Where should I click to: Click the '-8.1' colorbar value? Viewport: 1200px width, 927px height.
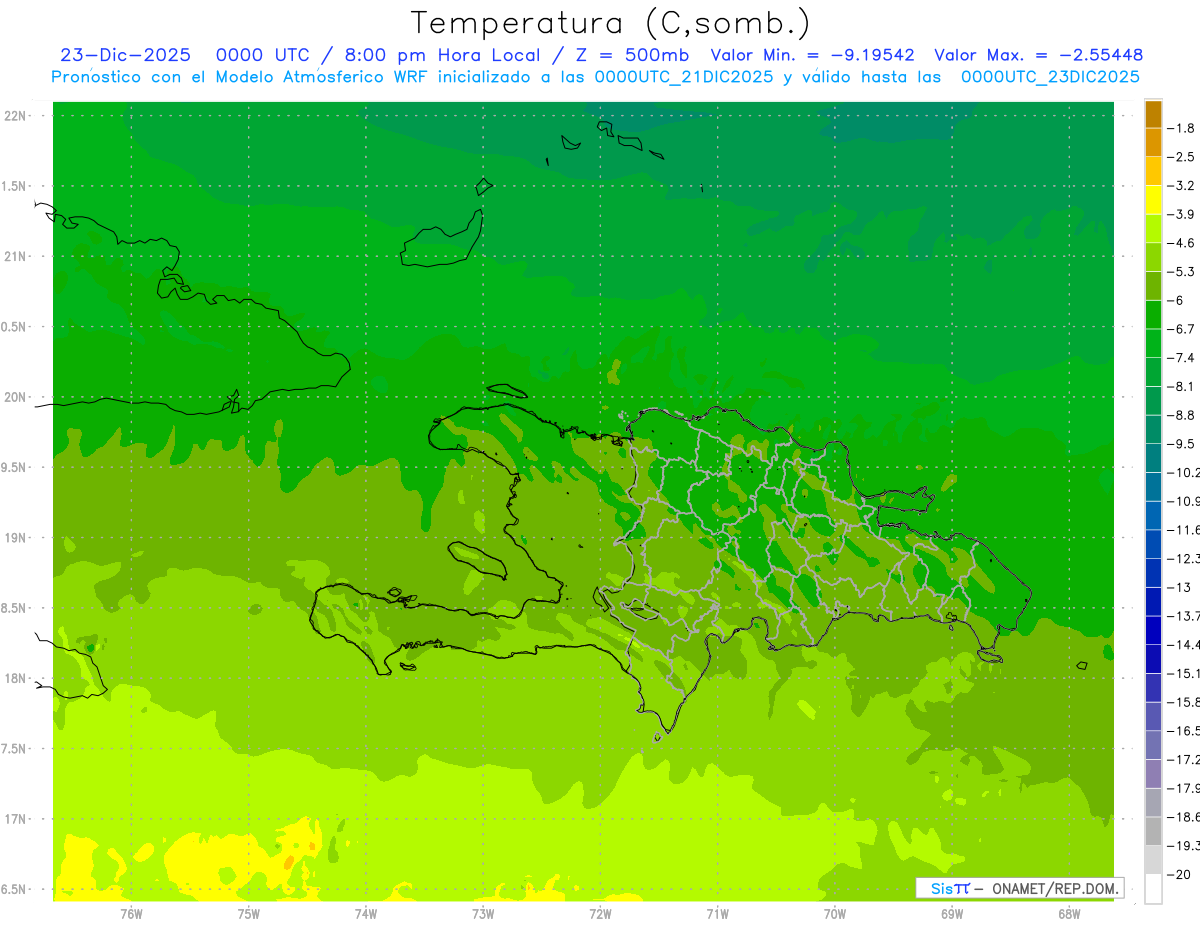point(1182,387)
